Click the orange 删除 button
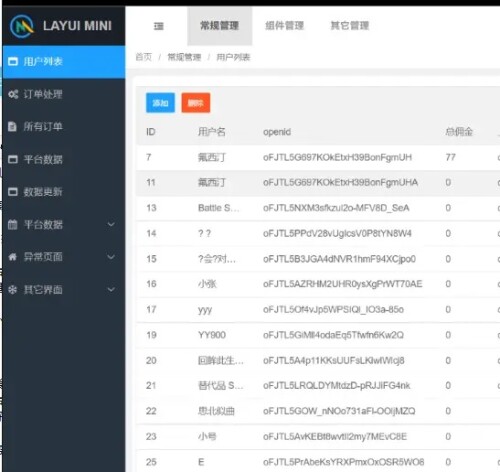The width and height of the screenshot is (500, 472). pyautogui.click(x=196, y=103)
